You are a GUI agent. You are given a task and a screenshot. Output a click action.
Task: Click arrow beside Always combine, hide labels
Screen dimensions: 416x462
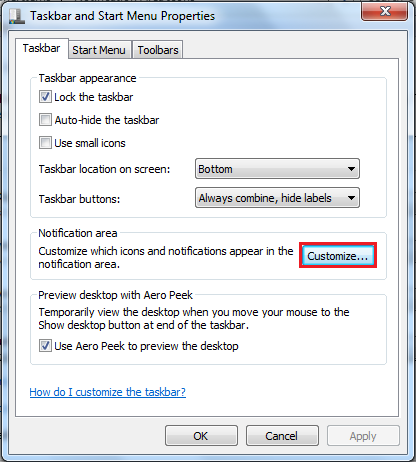pyautogui.click(x=351, y=198)
